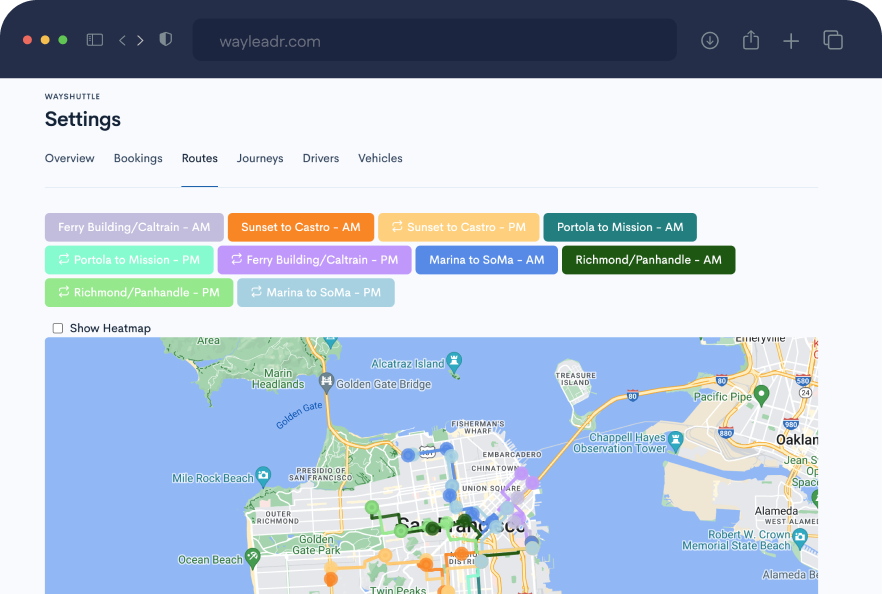882x594 pixels.
Task: Switch to the Journeys tab
Action: [x=260, y=158]
